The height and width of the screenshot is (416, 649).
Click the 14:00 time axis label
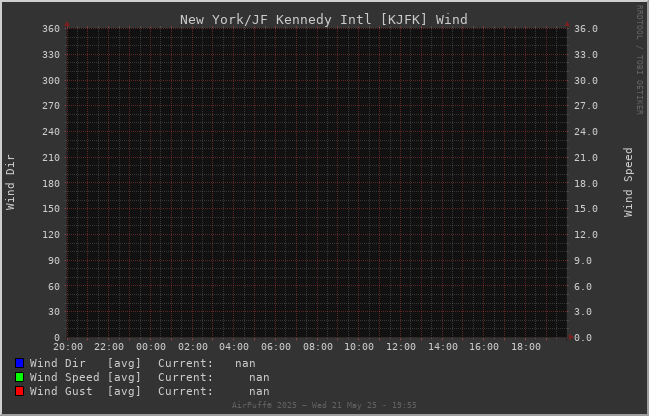click(443, 346)
